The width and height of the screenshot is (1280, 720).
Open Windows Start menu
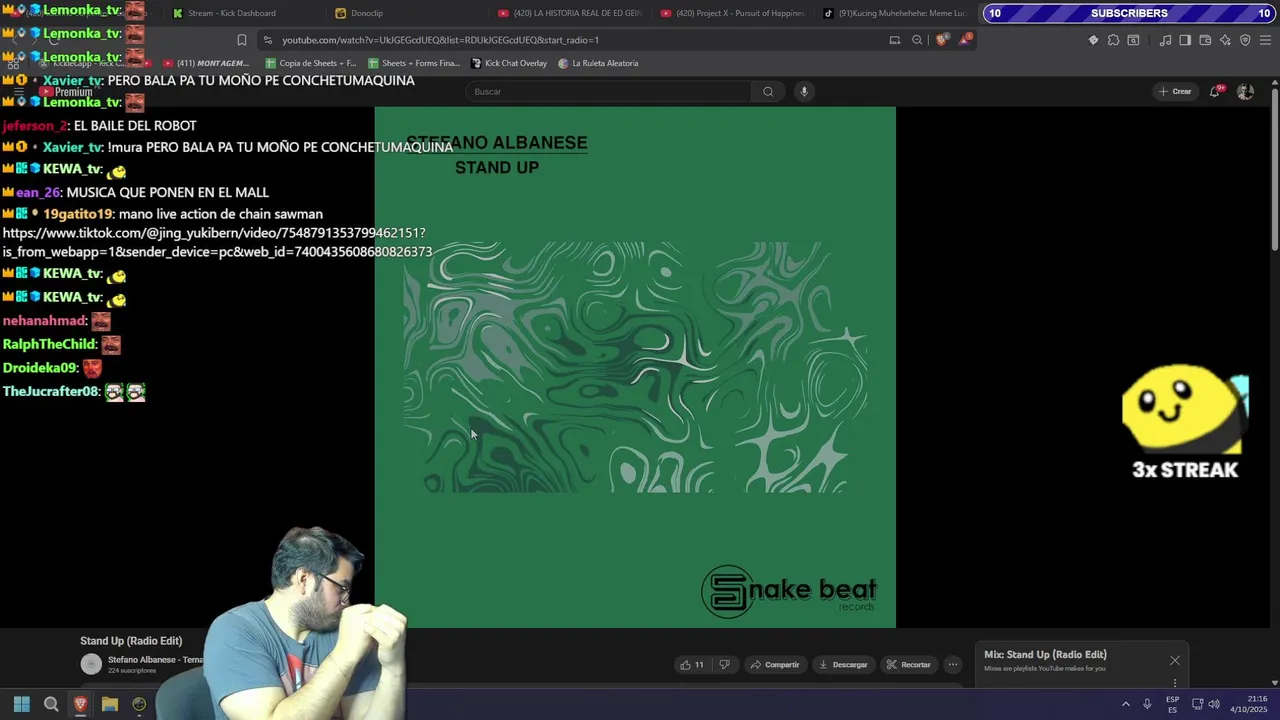tap(22, 704)
